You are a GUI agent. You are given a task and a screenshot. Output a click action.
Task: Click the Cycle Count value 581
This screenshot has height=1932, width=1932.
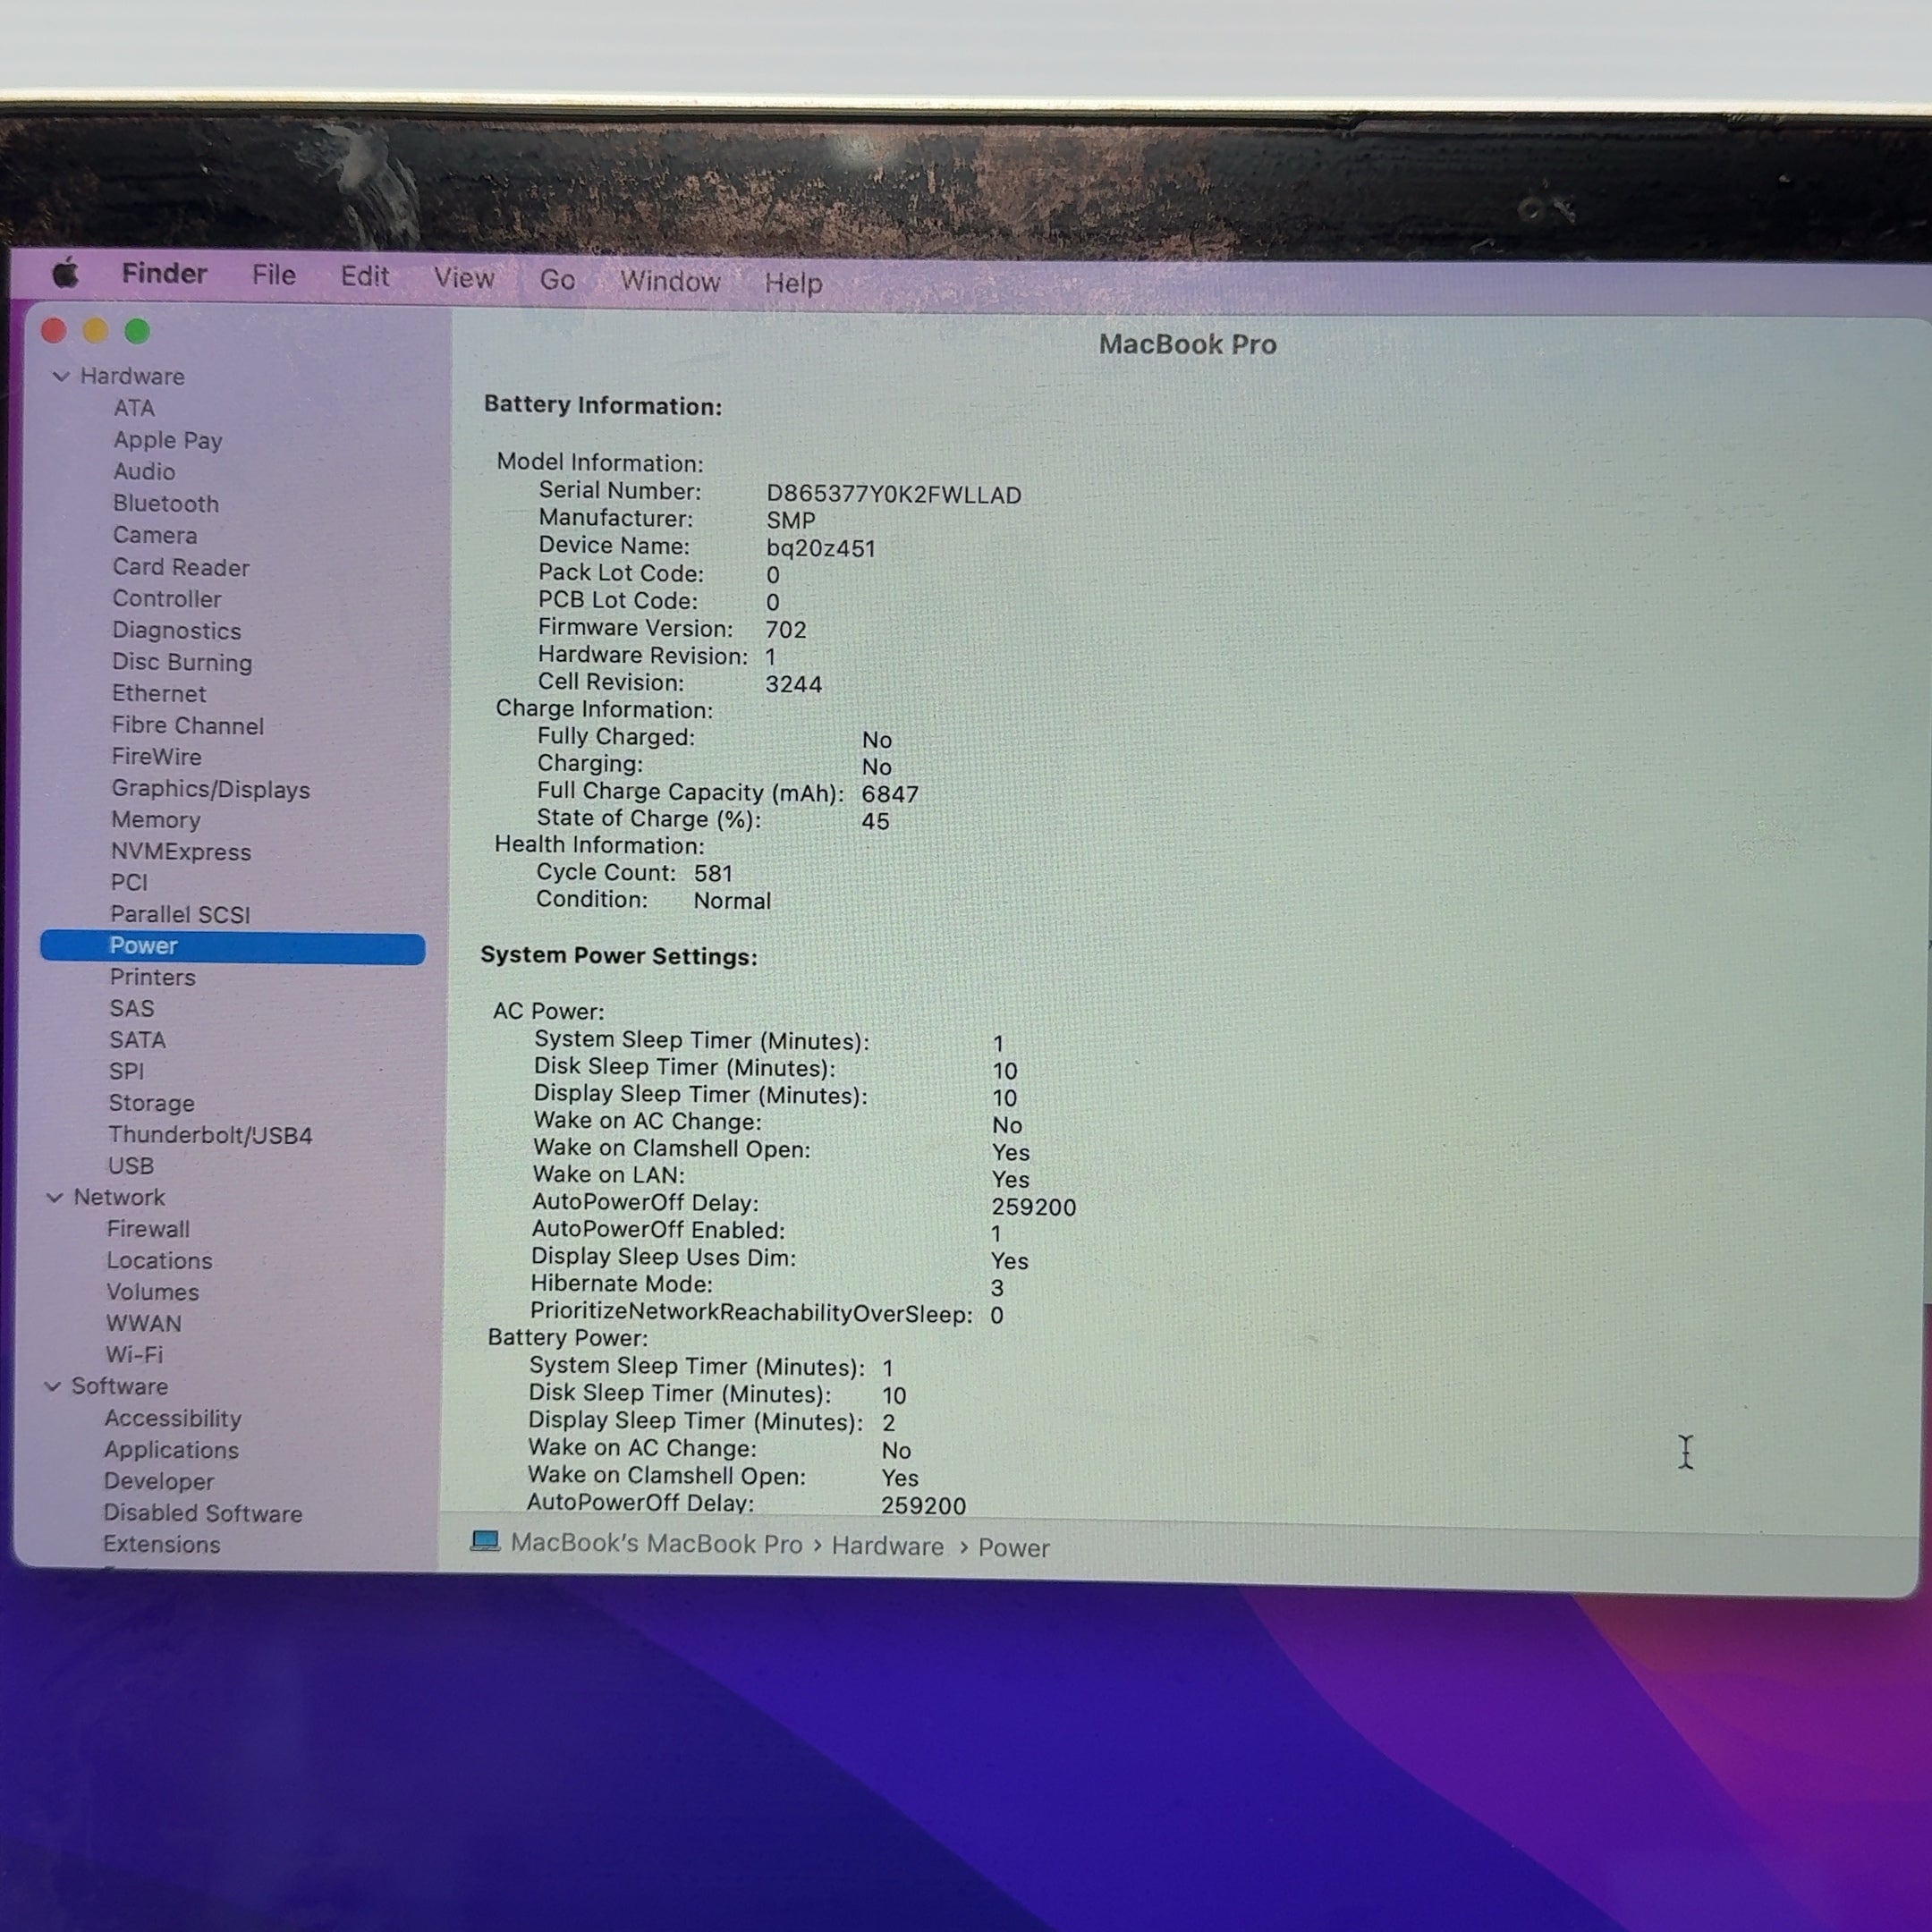713,874
